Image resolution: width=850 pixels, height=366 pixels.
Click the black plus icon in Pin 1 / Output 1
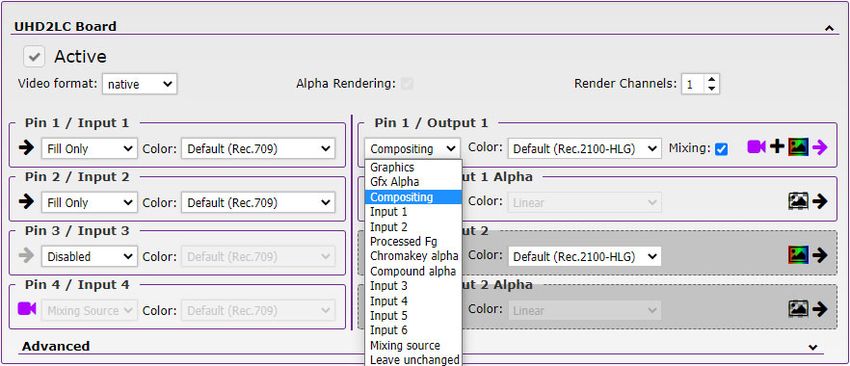[x=777, y=146]
